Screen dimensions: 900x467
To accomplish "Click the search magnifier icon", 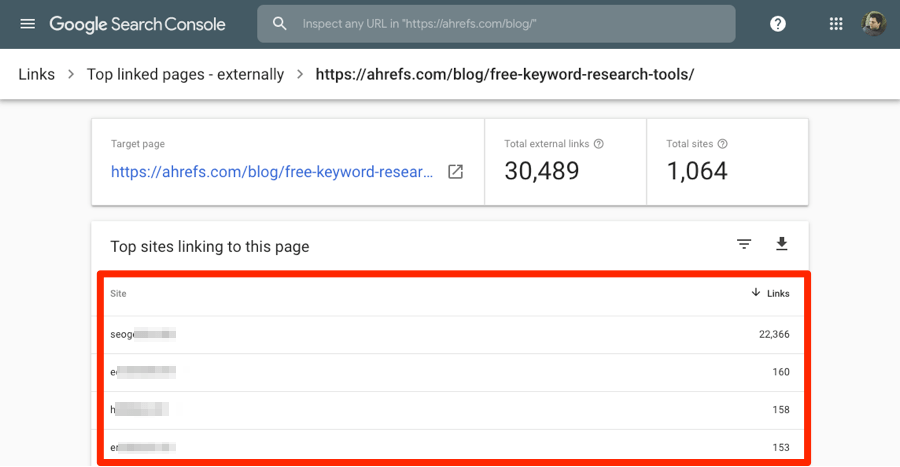I will pos(280,24).
